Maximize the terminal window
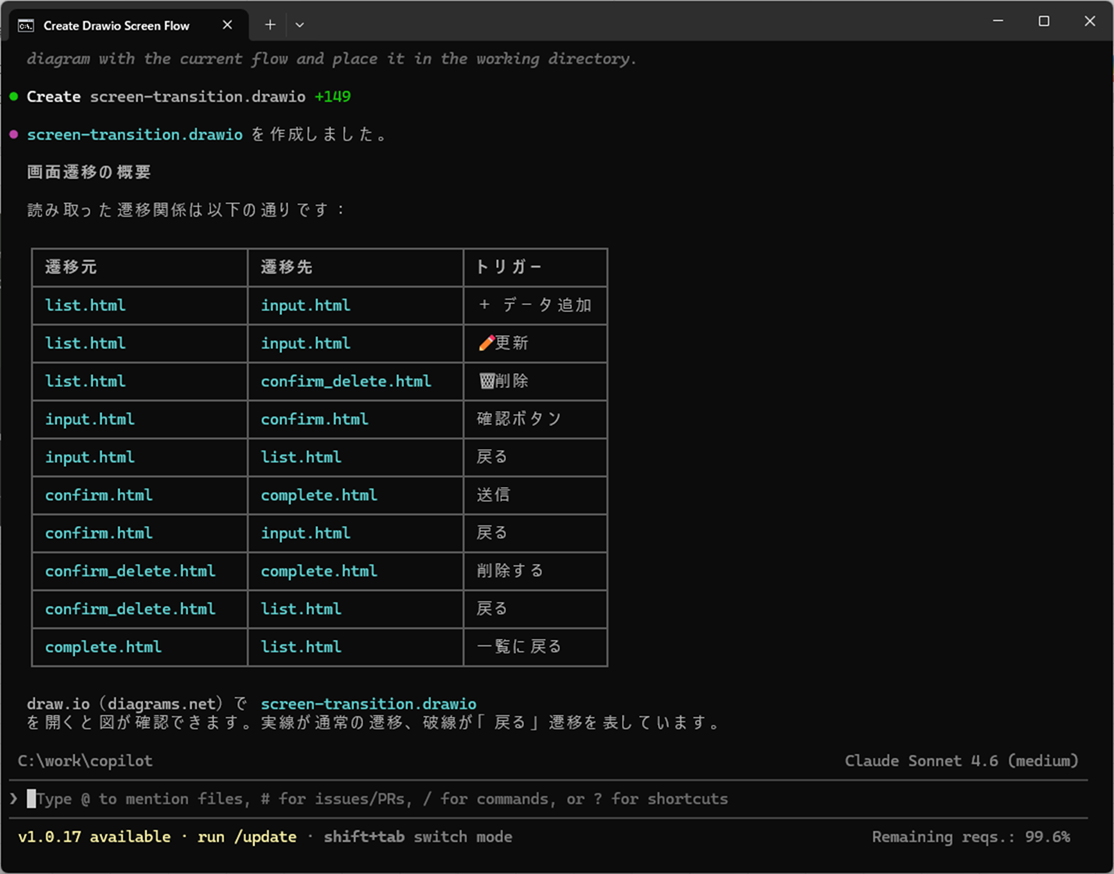1114x874 pixels. 1044,21
